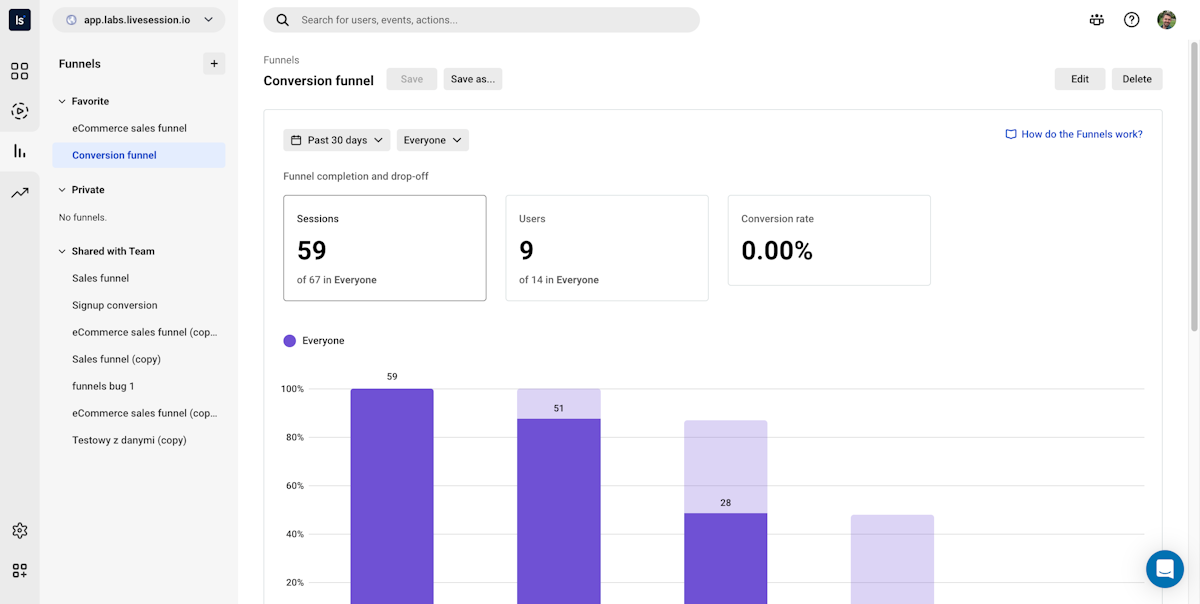Open the Signup conversion funnel

(x=114, y=305)
